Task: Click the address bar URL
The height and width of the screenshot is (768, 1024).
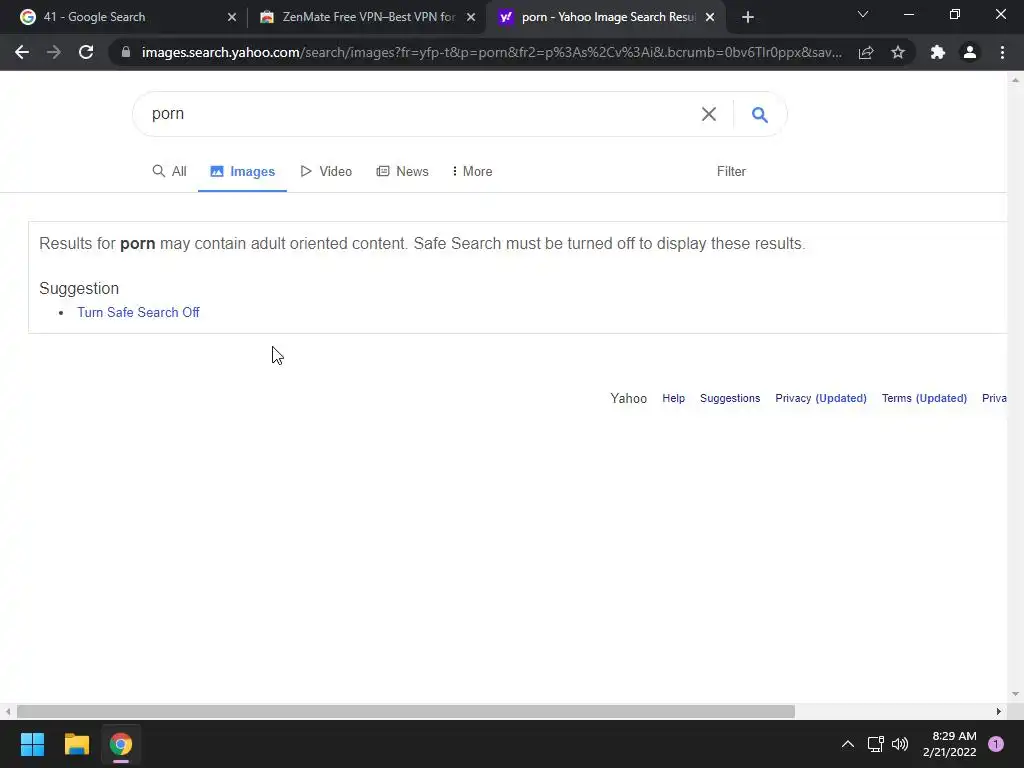Action: [x=491, y=52]
